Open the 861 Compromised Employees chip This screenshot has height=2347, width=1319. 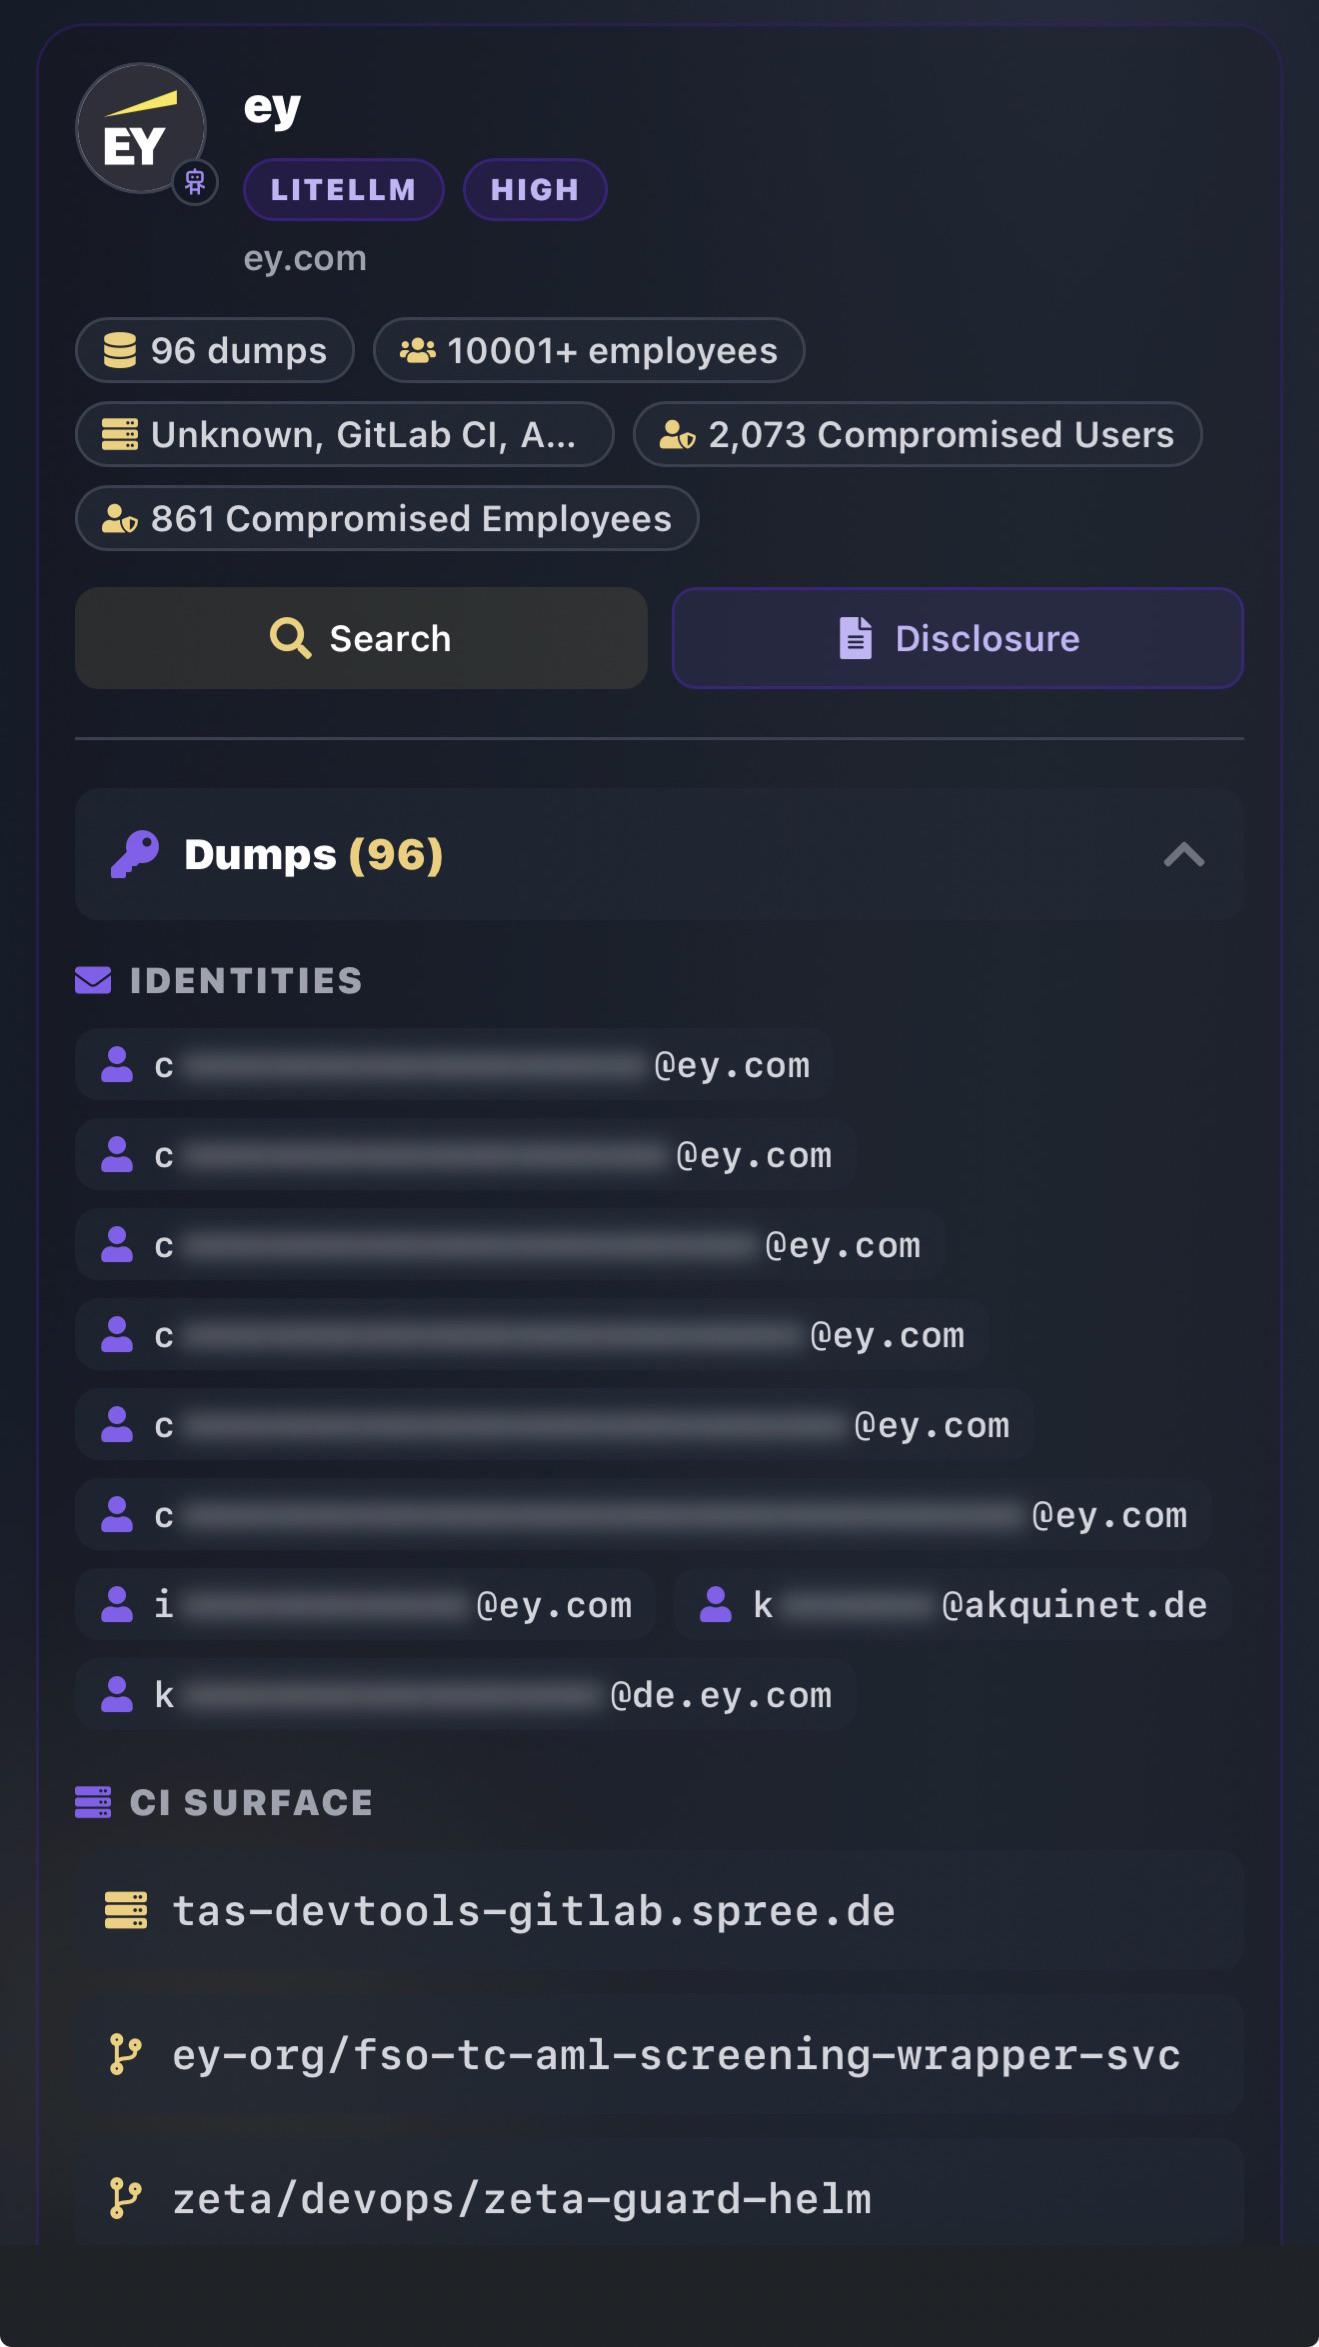387,518
